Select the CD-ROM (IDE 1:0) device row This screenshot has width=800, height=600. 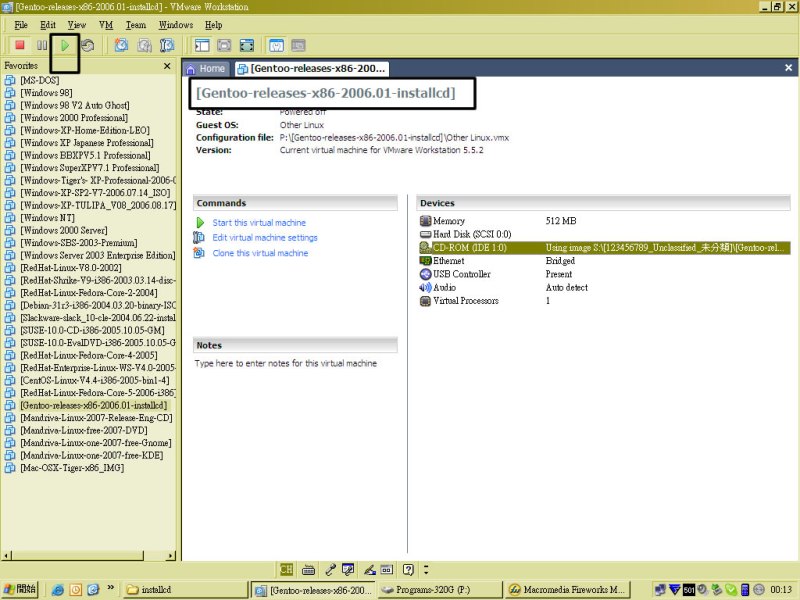[x=604, y=248]
